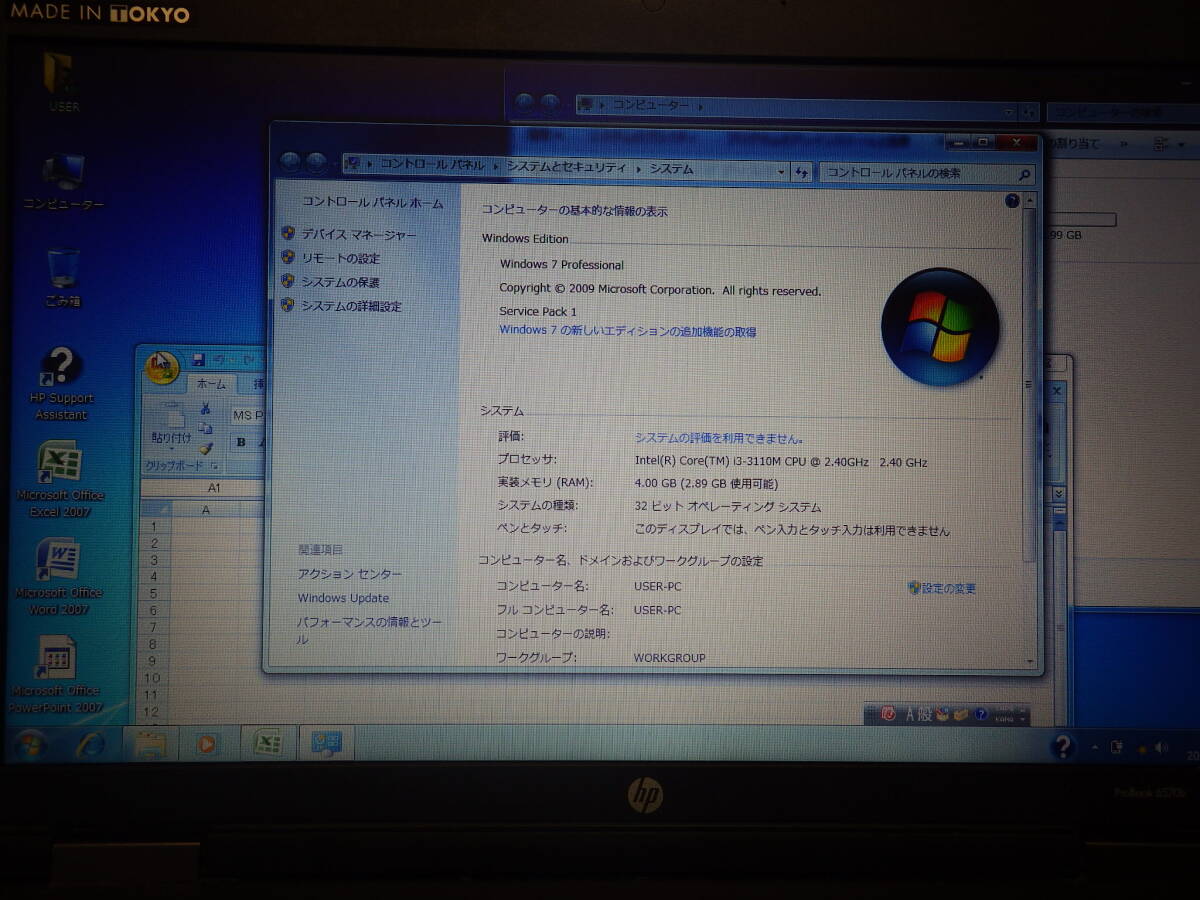The image size is (1200, 900).
Task: Open デバイス マネージャー link
Action: pyautogui.click(x=359, y=235)
